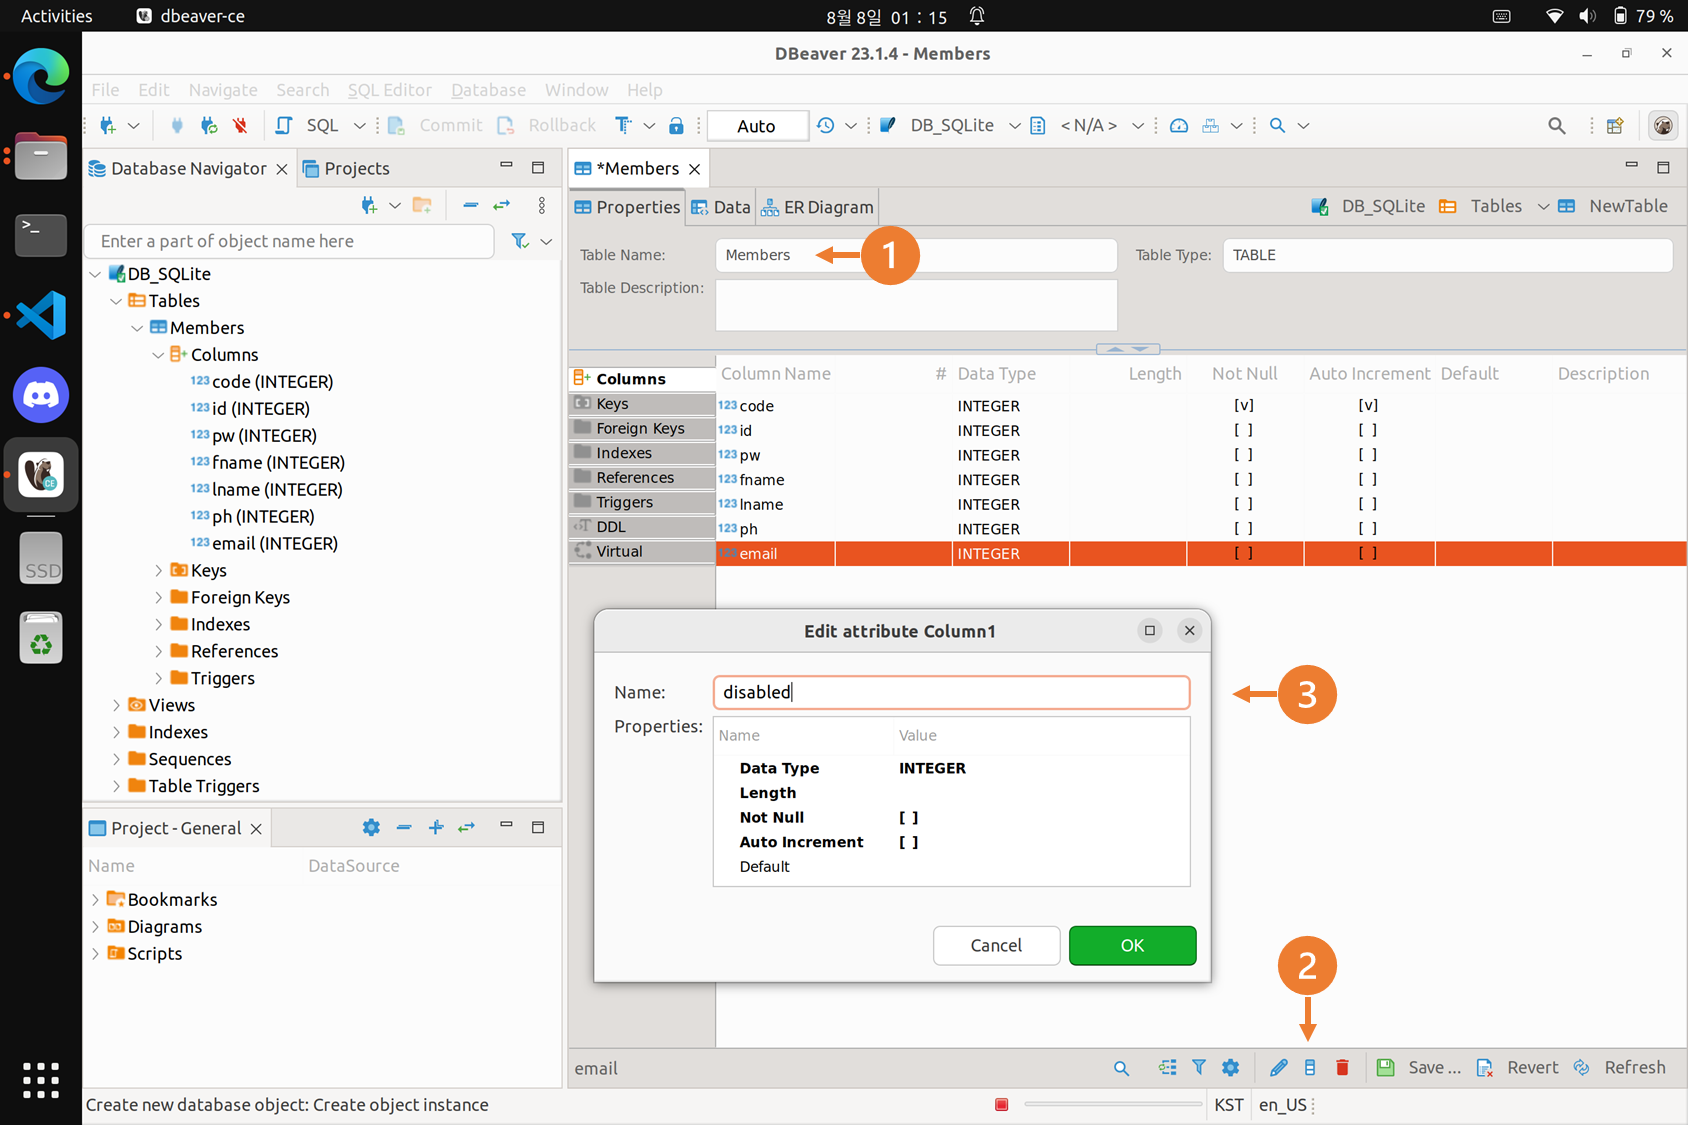Click the new folder icon in navigator
Viewport: 1688px width, 1125px height.
pos(422,205)
